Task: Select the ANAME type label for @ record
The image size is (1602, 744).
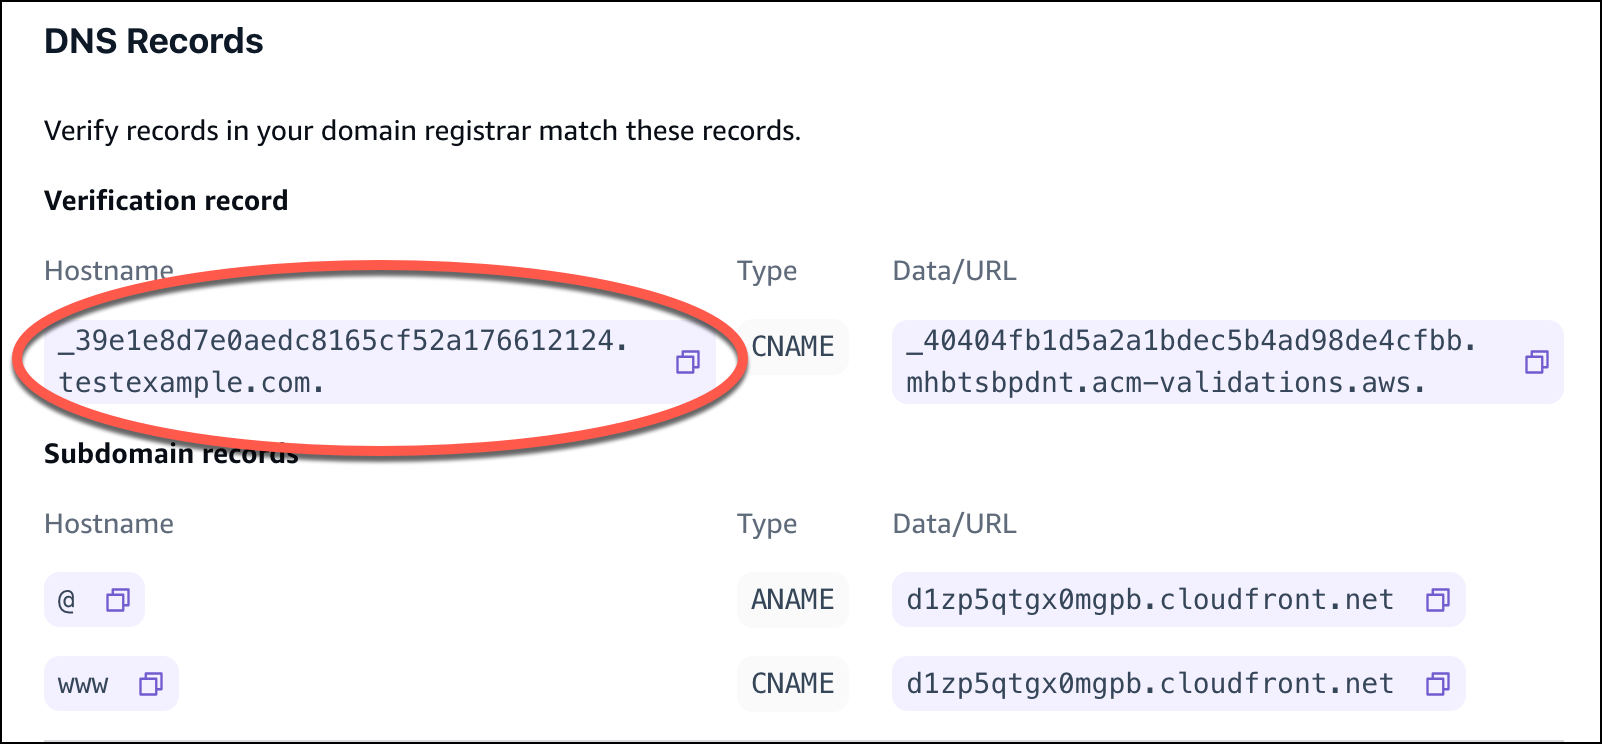Action: pyautogui.click(x=792, y=600)
